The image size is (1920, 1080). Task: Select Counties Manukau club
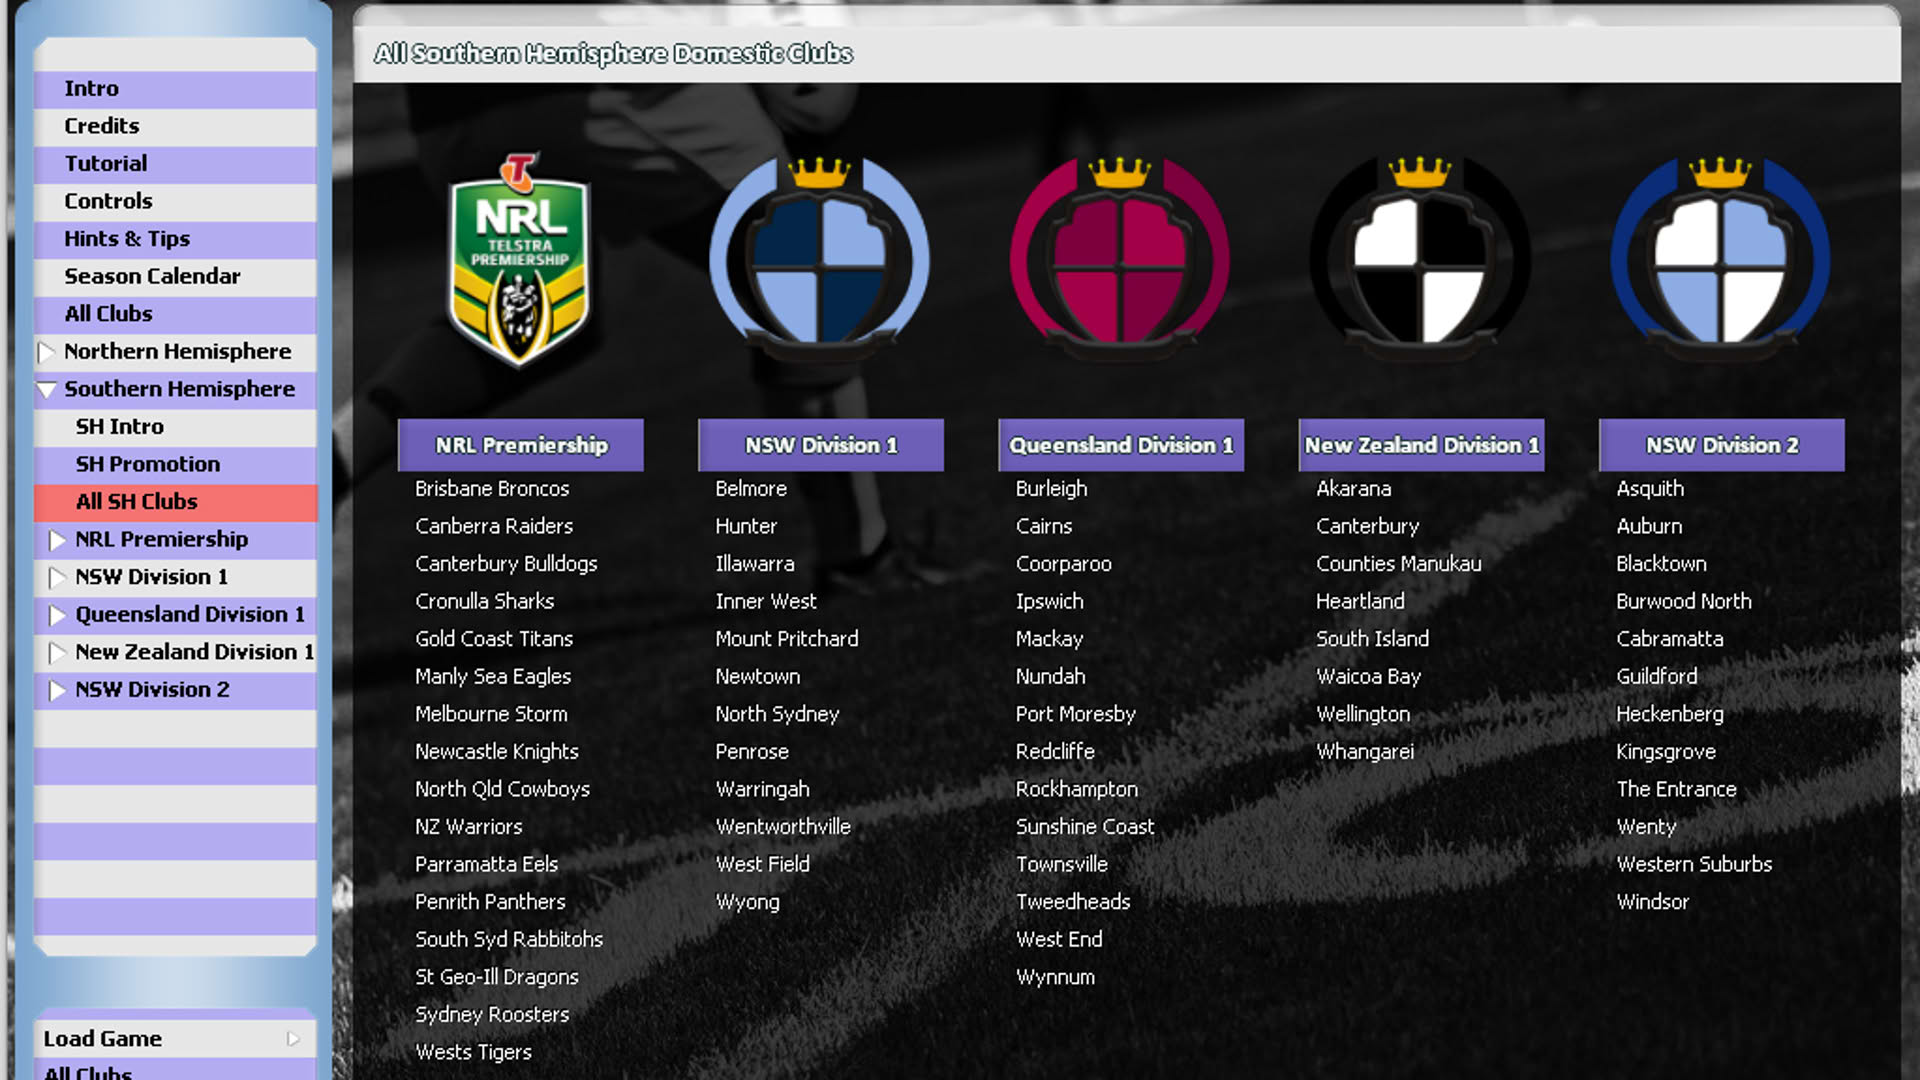1398,564
